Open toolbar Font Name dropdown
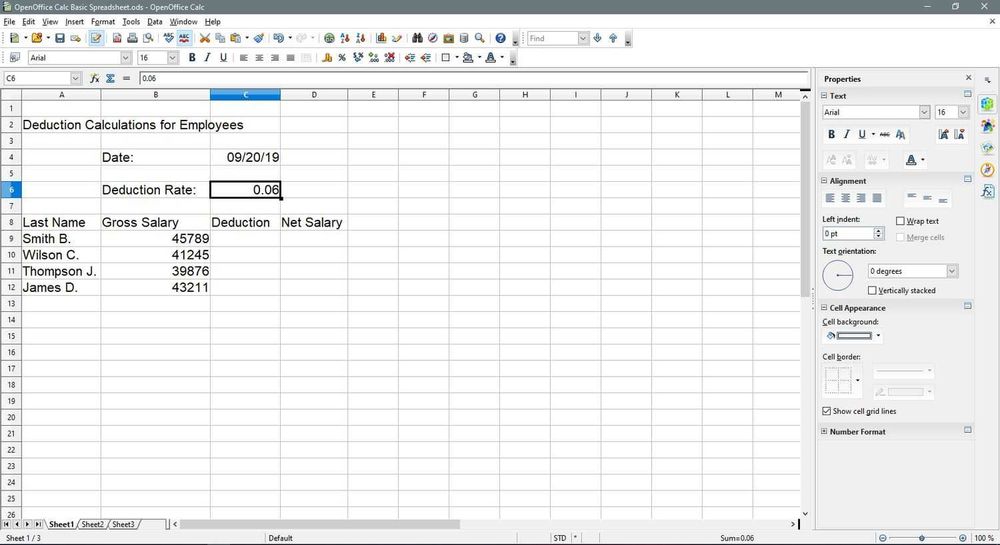1000x545 pixels. (x=126, y=58)
